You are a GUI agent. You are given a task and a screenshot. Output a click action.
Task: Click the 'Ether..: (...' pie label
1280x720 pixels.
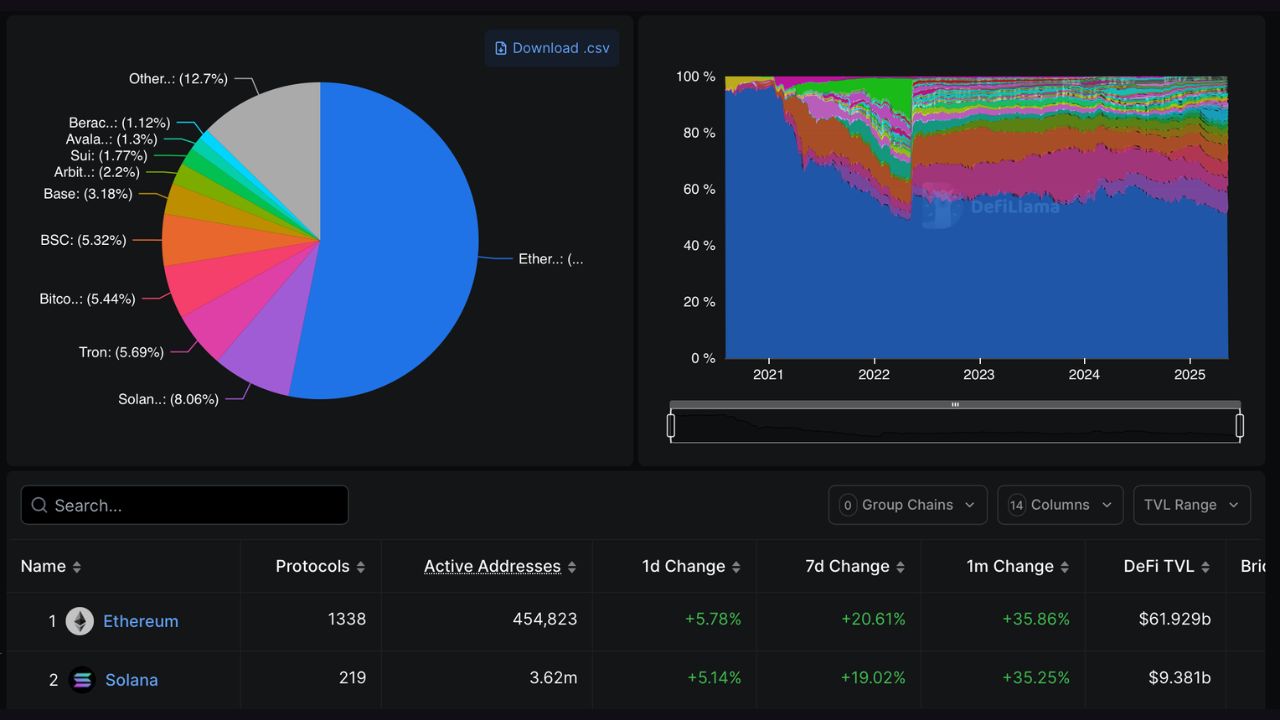click(x=550, y=259)
